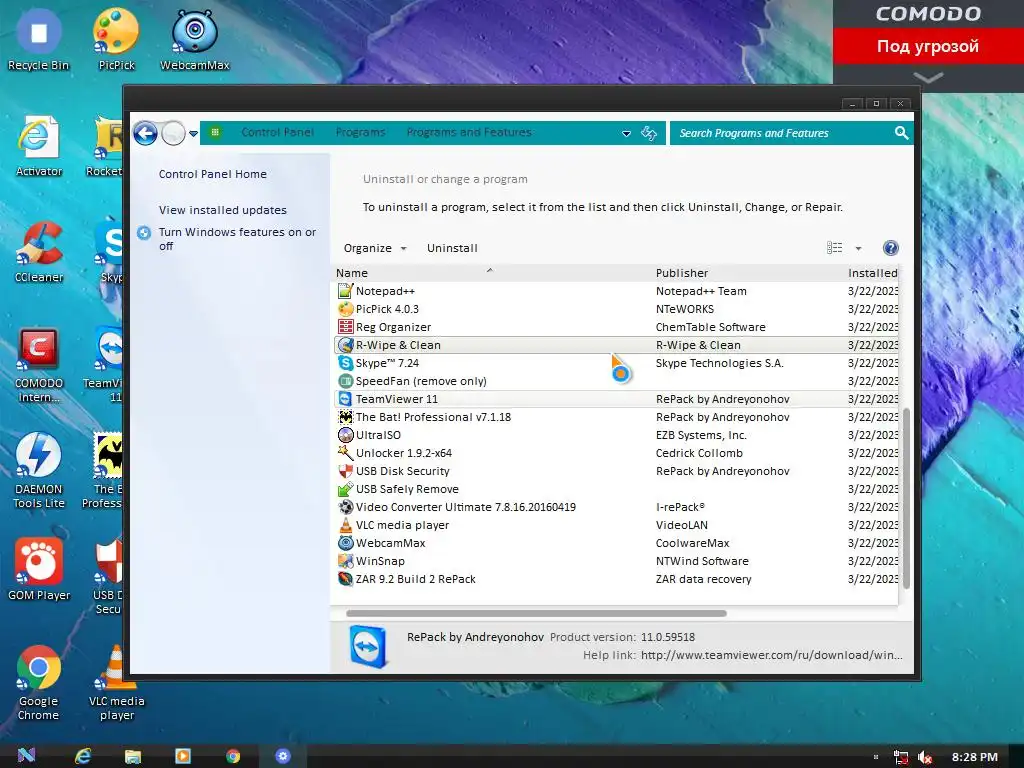The image size is (1024, 768).
Task: Click the SpeedFan icon in program list
Action: [x=345, y=381]
